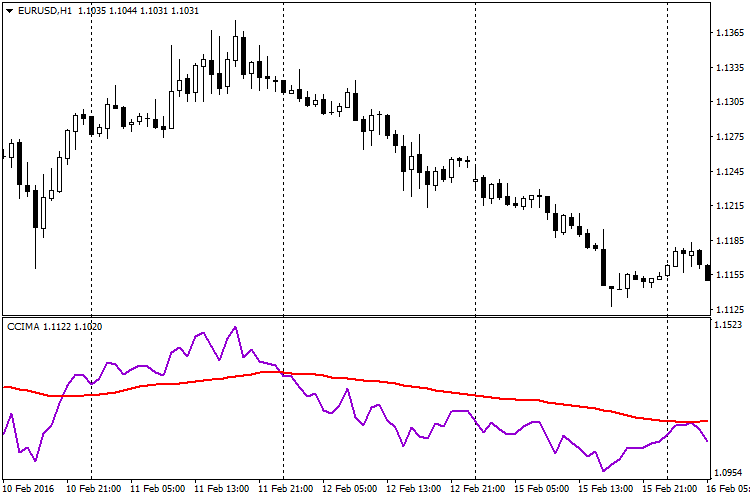Click the 1.1523 indicator scale value

coord(730,326)
